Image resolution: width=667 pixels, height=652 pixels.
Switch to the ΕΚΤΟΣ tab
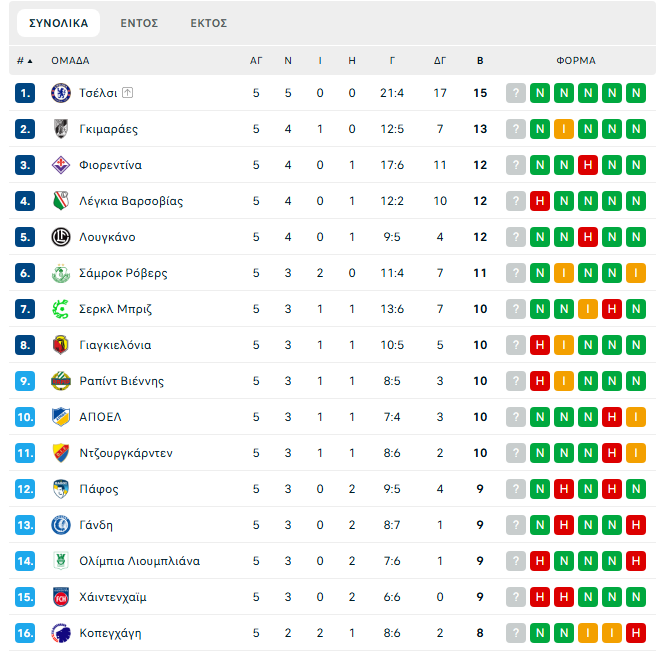click(x=209, y=23)
